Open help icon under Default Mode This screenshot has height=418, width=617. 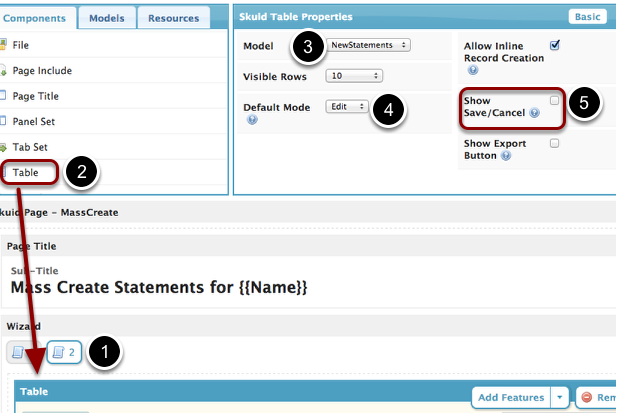[252, 120]
